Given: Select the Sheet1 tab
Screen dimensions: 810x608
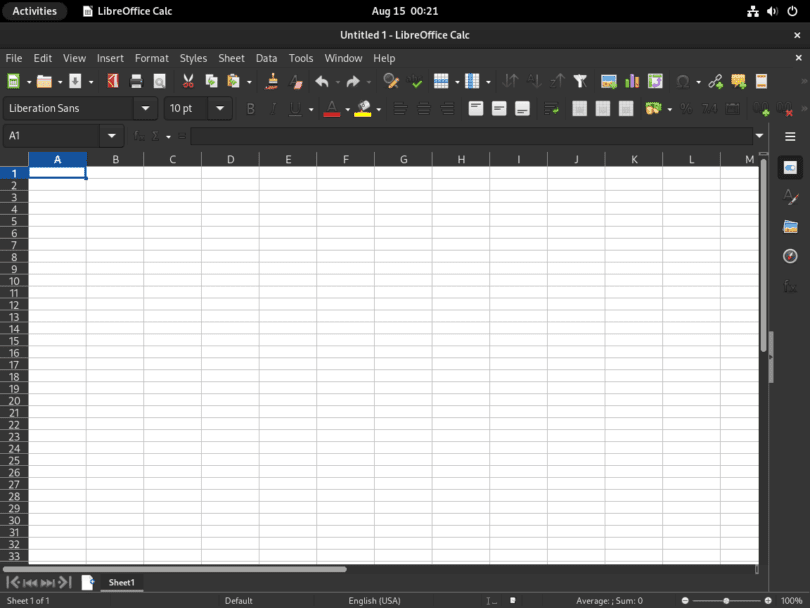Looking at the screenshot, I should [121, 582].
